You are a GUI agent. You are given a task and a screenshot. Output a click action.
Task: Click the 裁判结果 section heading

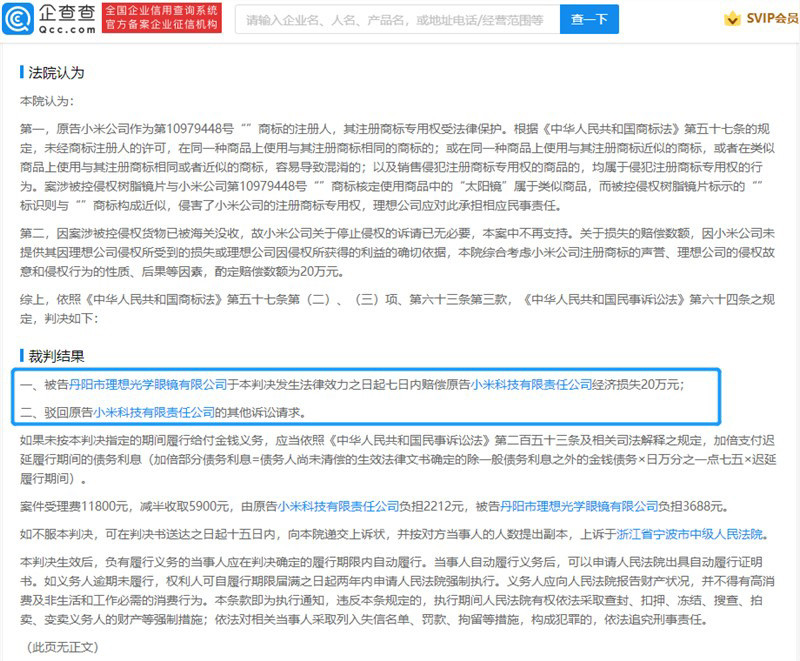[x=56, y=356]
